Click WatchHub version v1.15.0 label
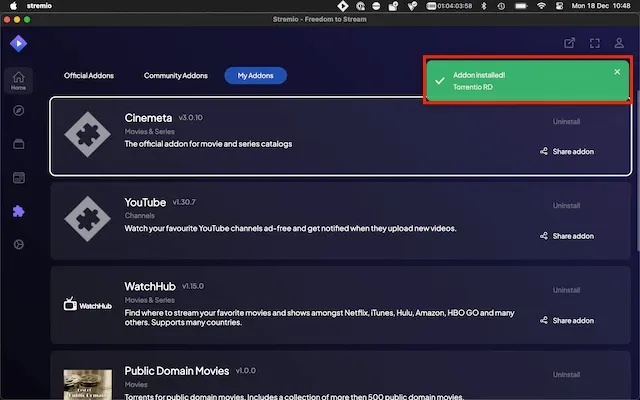 point(193,286)
